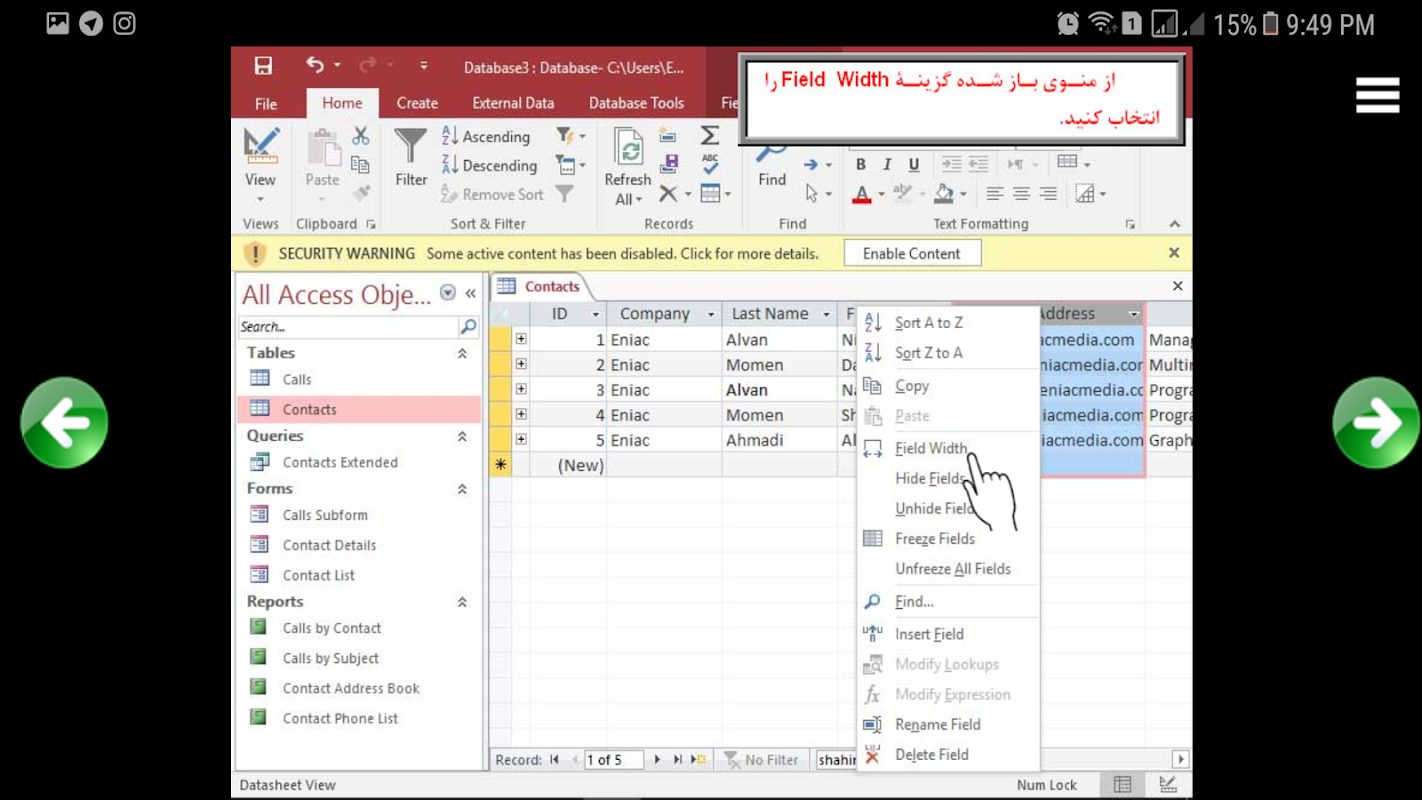The width and height of the screenshot is (1422, 800).
Task: Toggle Italic formatting
Action: pos(887,164)
